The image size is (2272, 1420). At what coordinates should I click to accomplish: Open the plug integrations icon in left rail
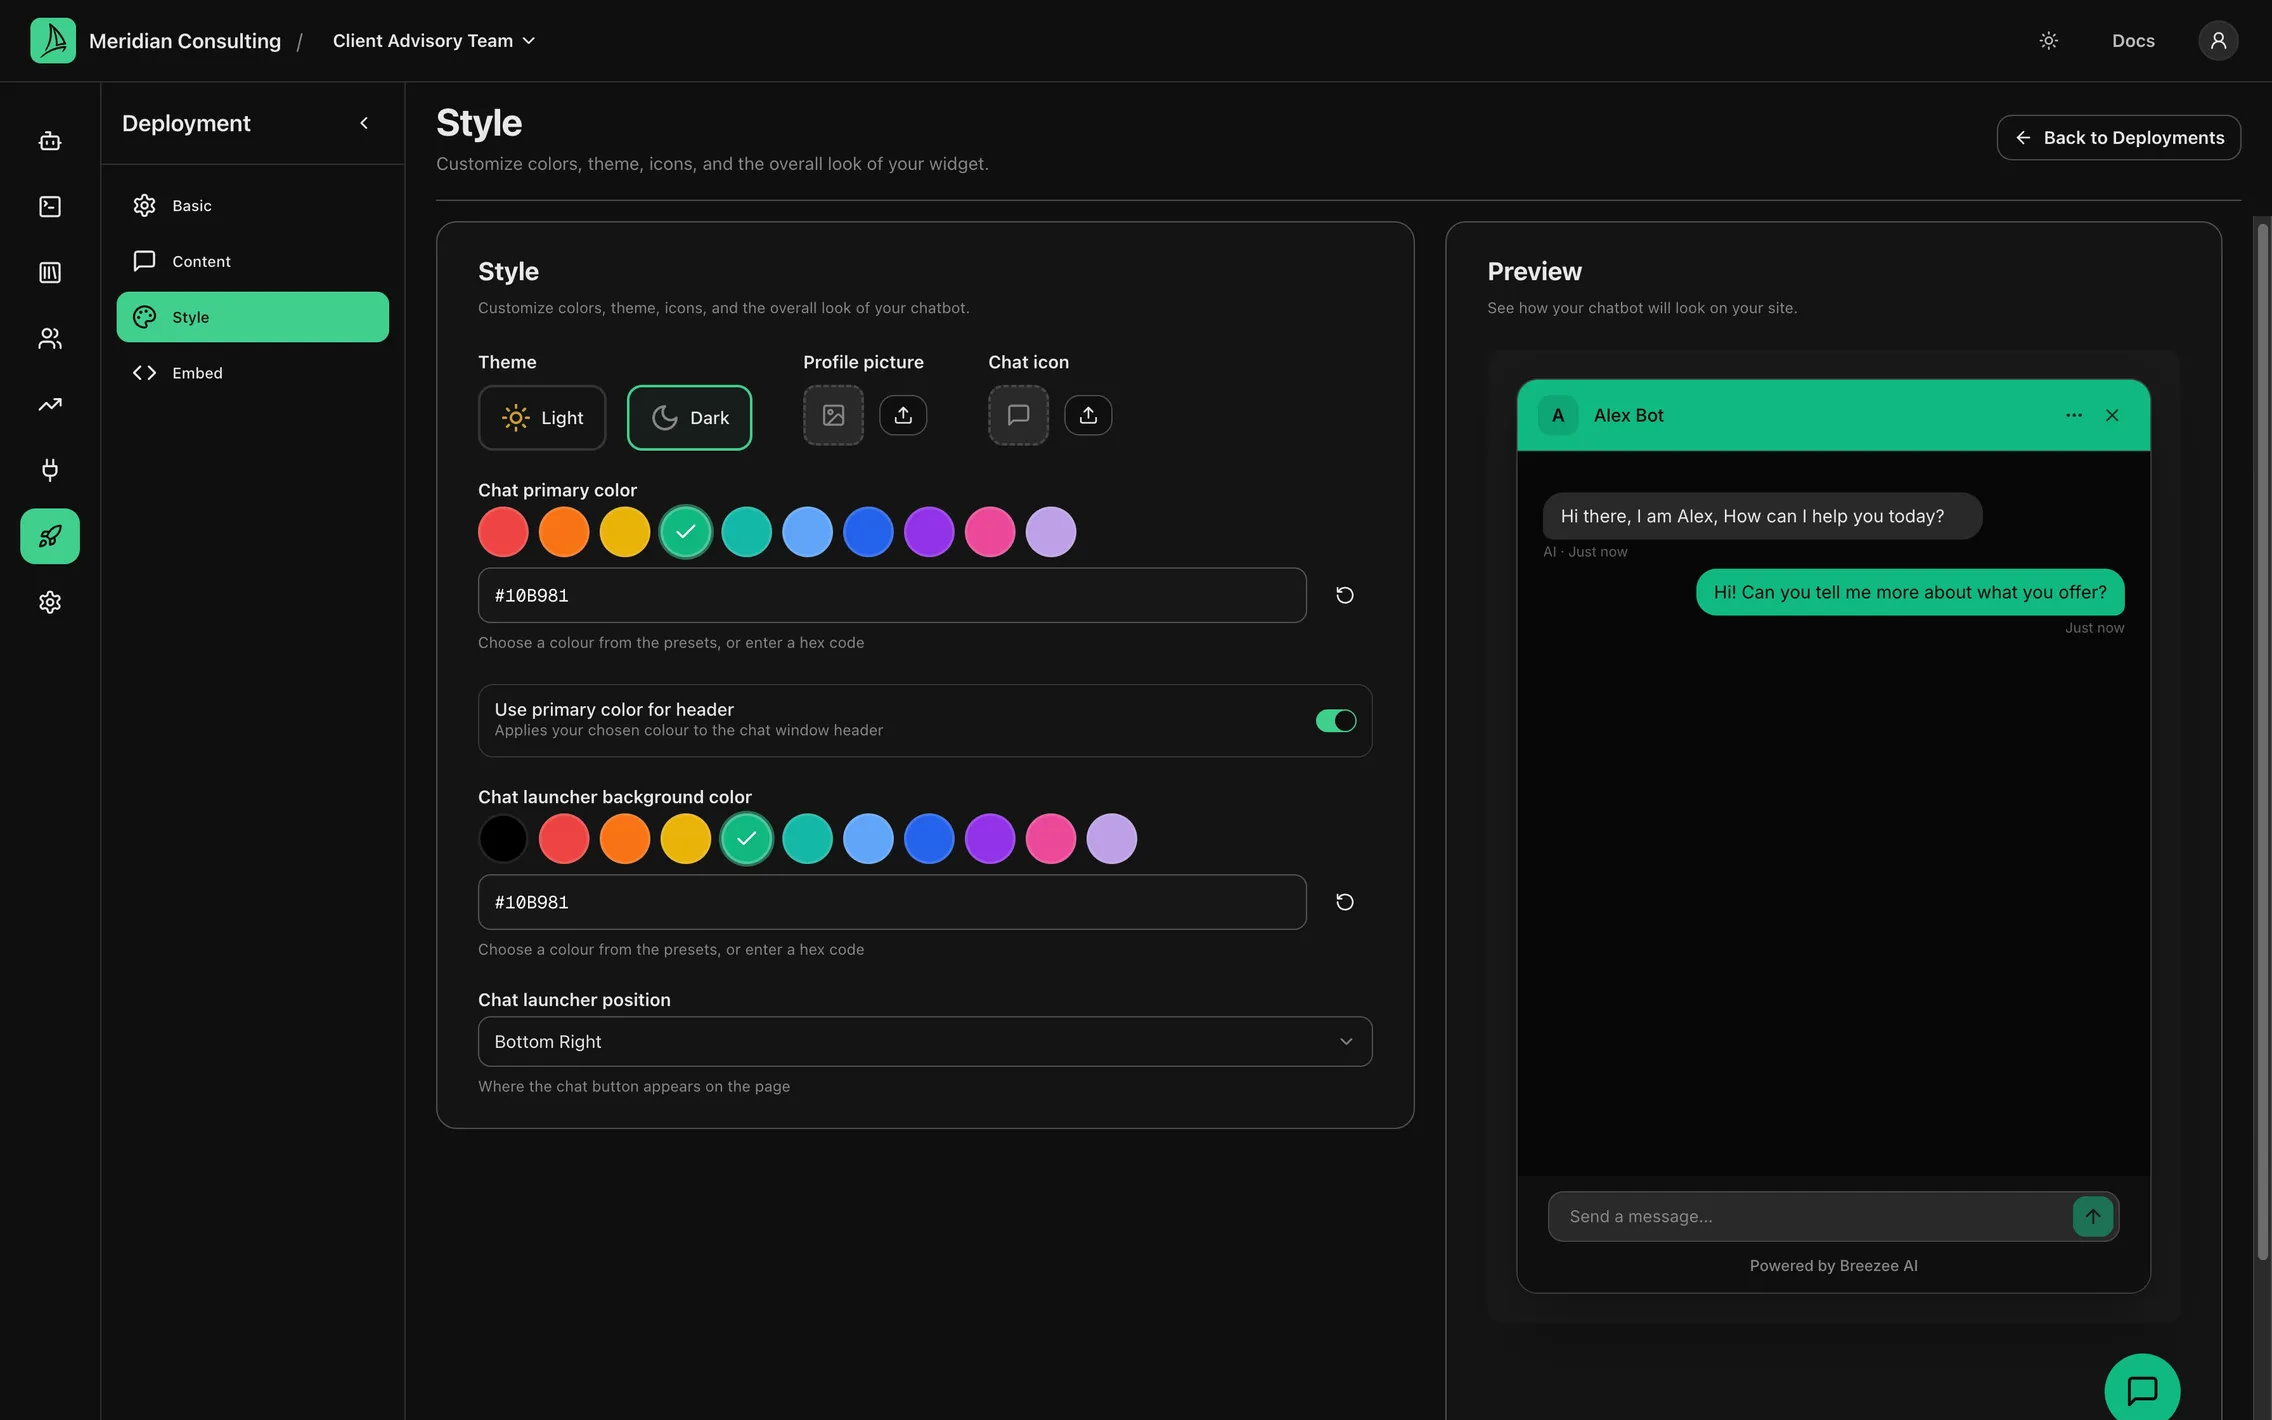(50, 470)
